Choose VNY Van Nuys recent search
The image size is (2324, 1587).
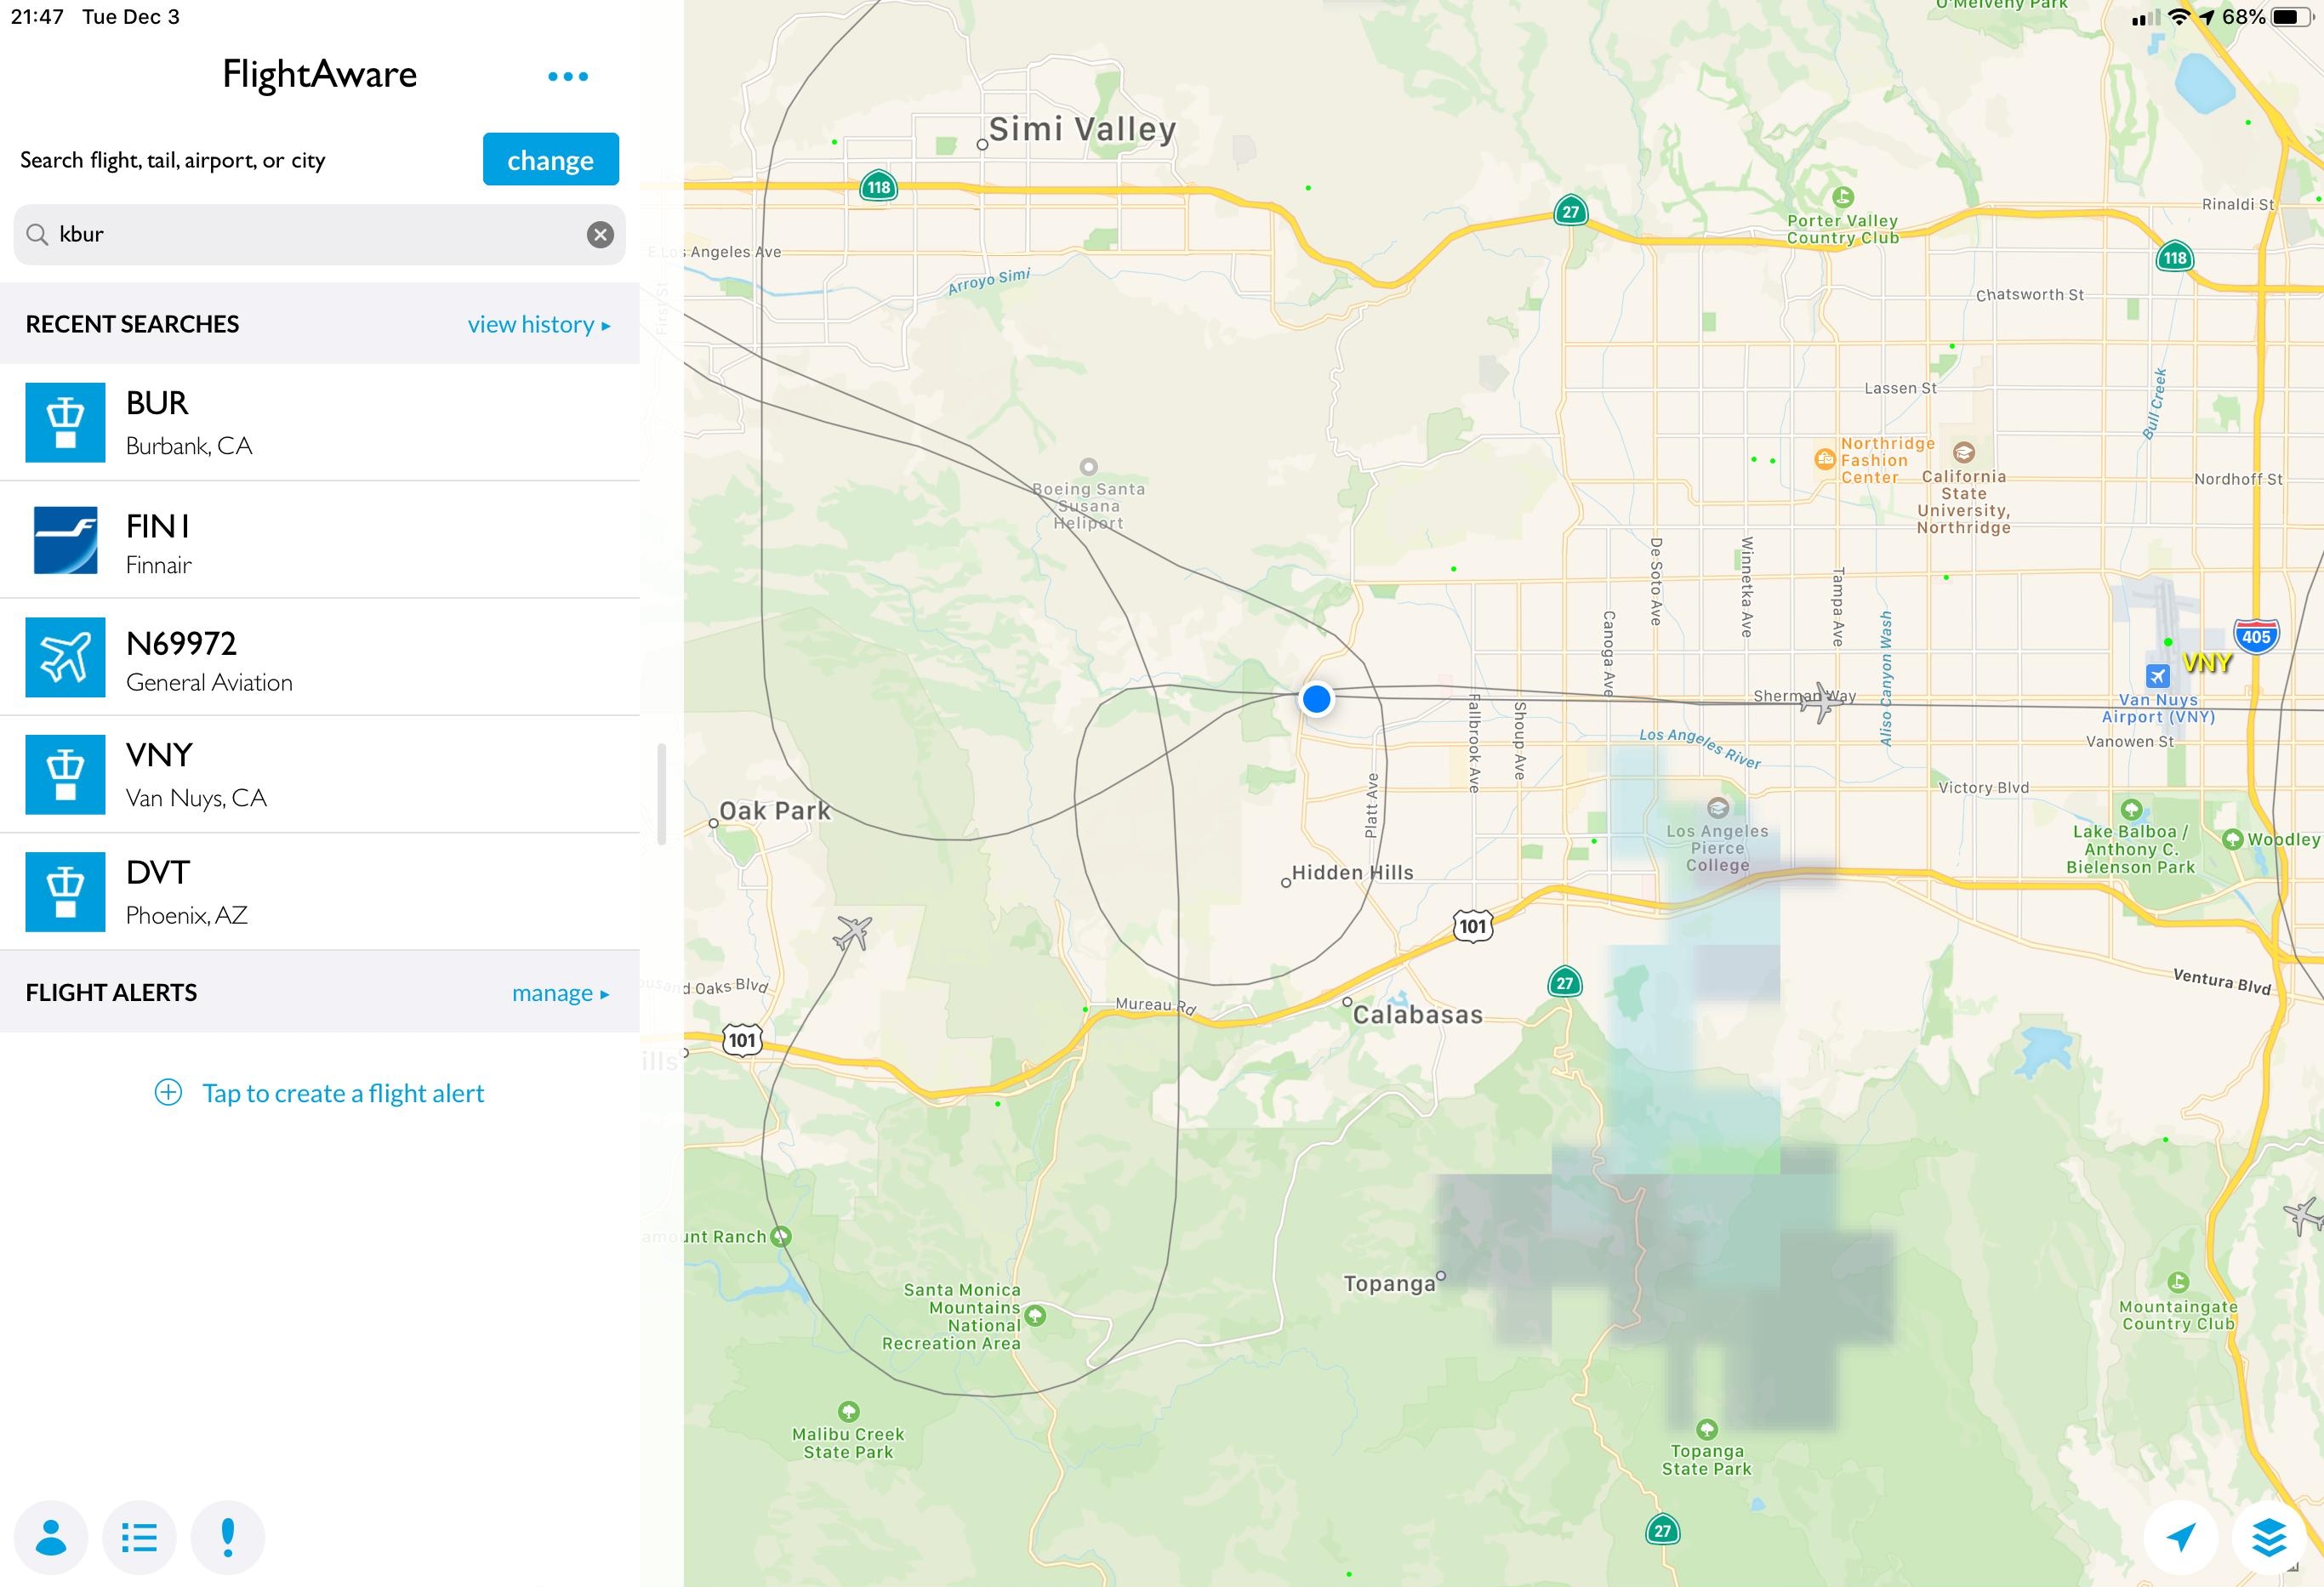(x=320, y=775)
